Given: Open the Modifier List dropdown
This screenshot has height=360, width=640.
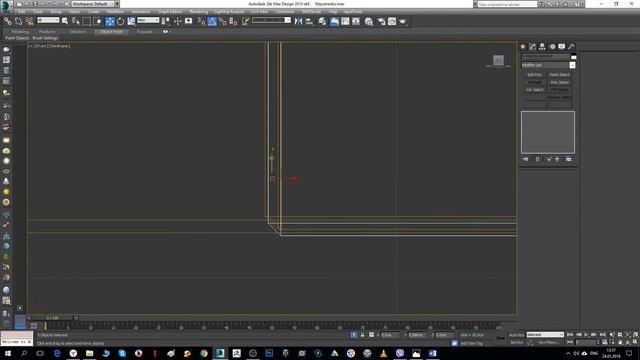Looking at the screenshot, I should (548, 65).
